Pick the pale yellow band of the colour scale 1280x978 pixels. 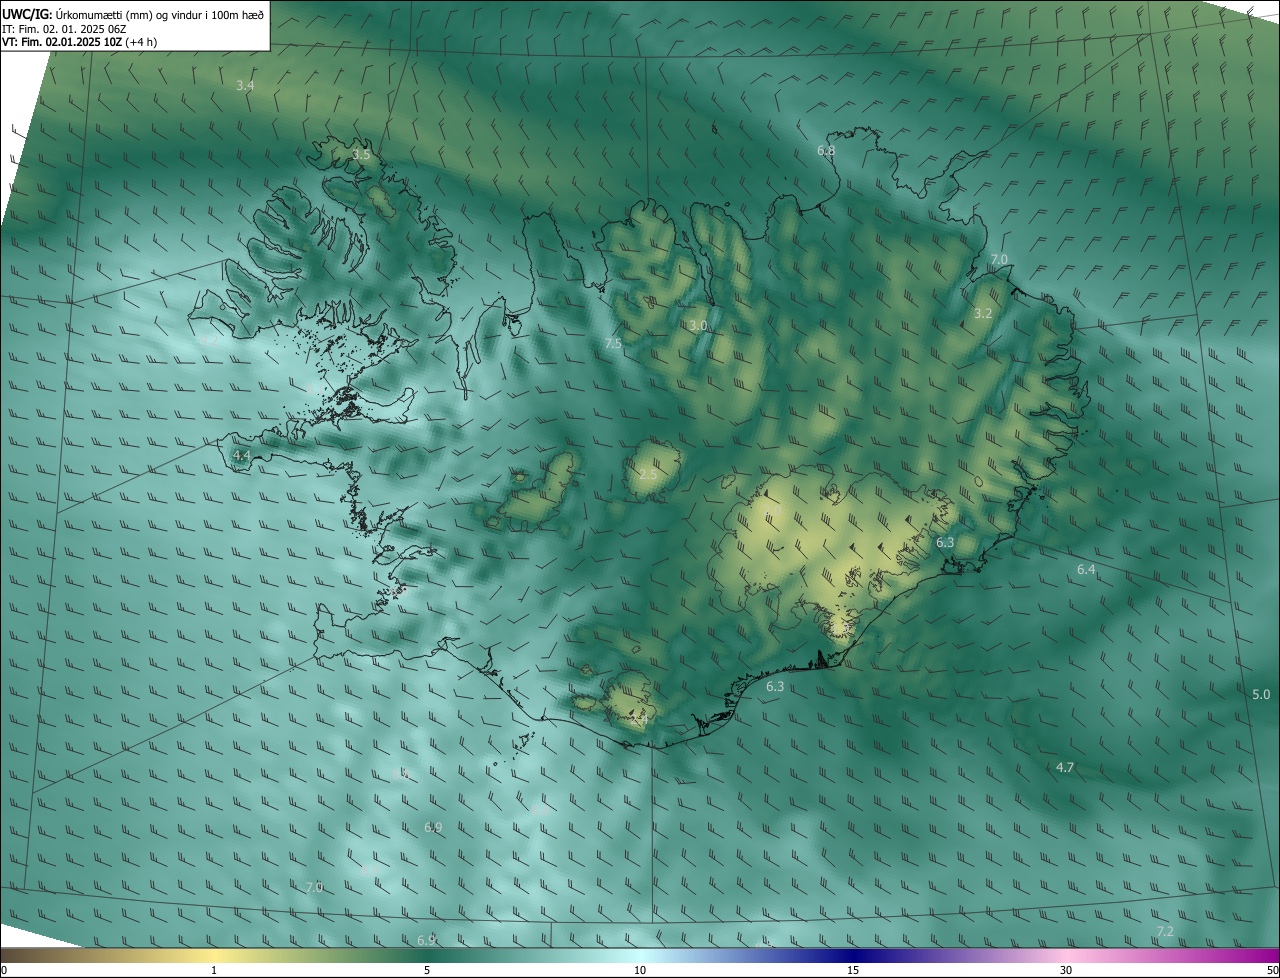coord(214,956)
